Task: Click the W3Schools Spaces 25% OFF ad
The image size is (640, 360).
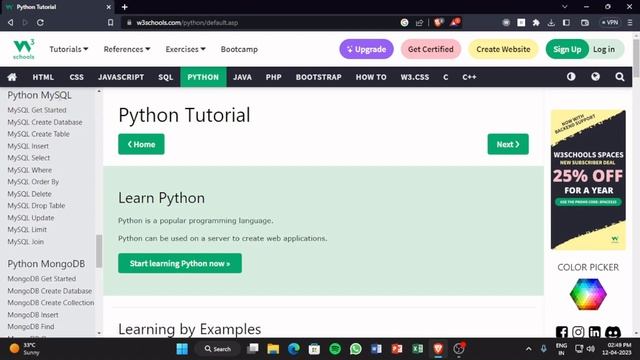Action: pos(588,180)
